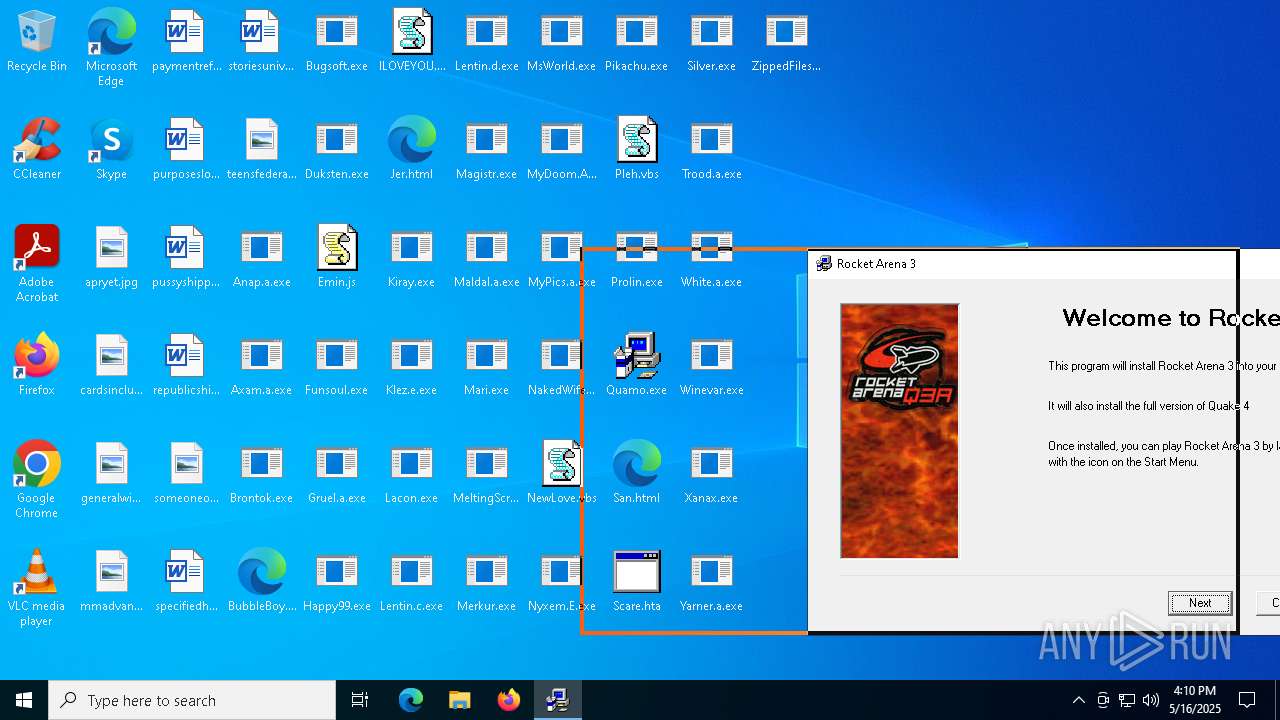Open the Recycle Bin desktop icon
The height and width of the screenshot is (720, 1280).
pyautogui.click(x=37, y=42)
